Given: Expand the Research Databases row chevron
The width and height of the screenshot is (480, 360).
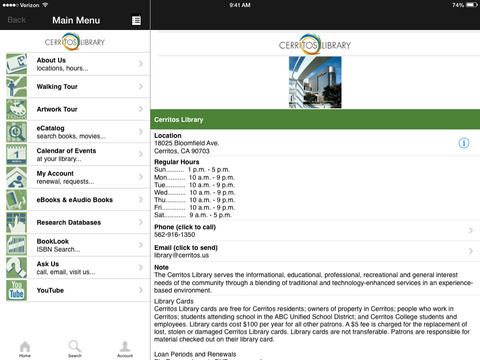Looking at the screenshot, I should 141,222.
